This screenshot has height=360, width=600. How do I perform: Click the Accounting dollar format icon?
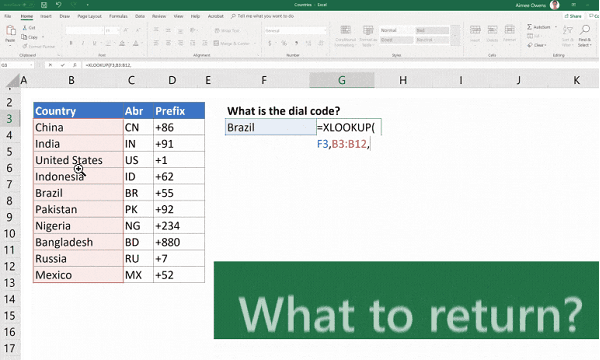[x=270, y=43]
